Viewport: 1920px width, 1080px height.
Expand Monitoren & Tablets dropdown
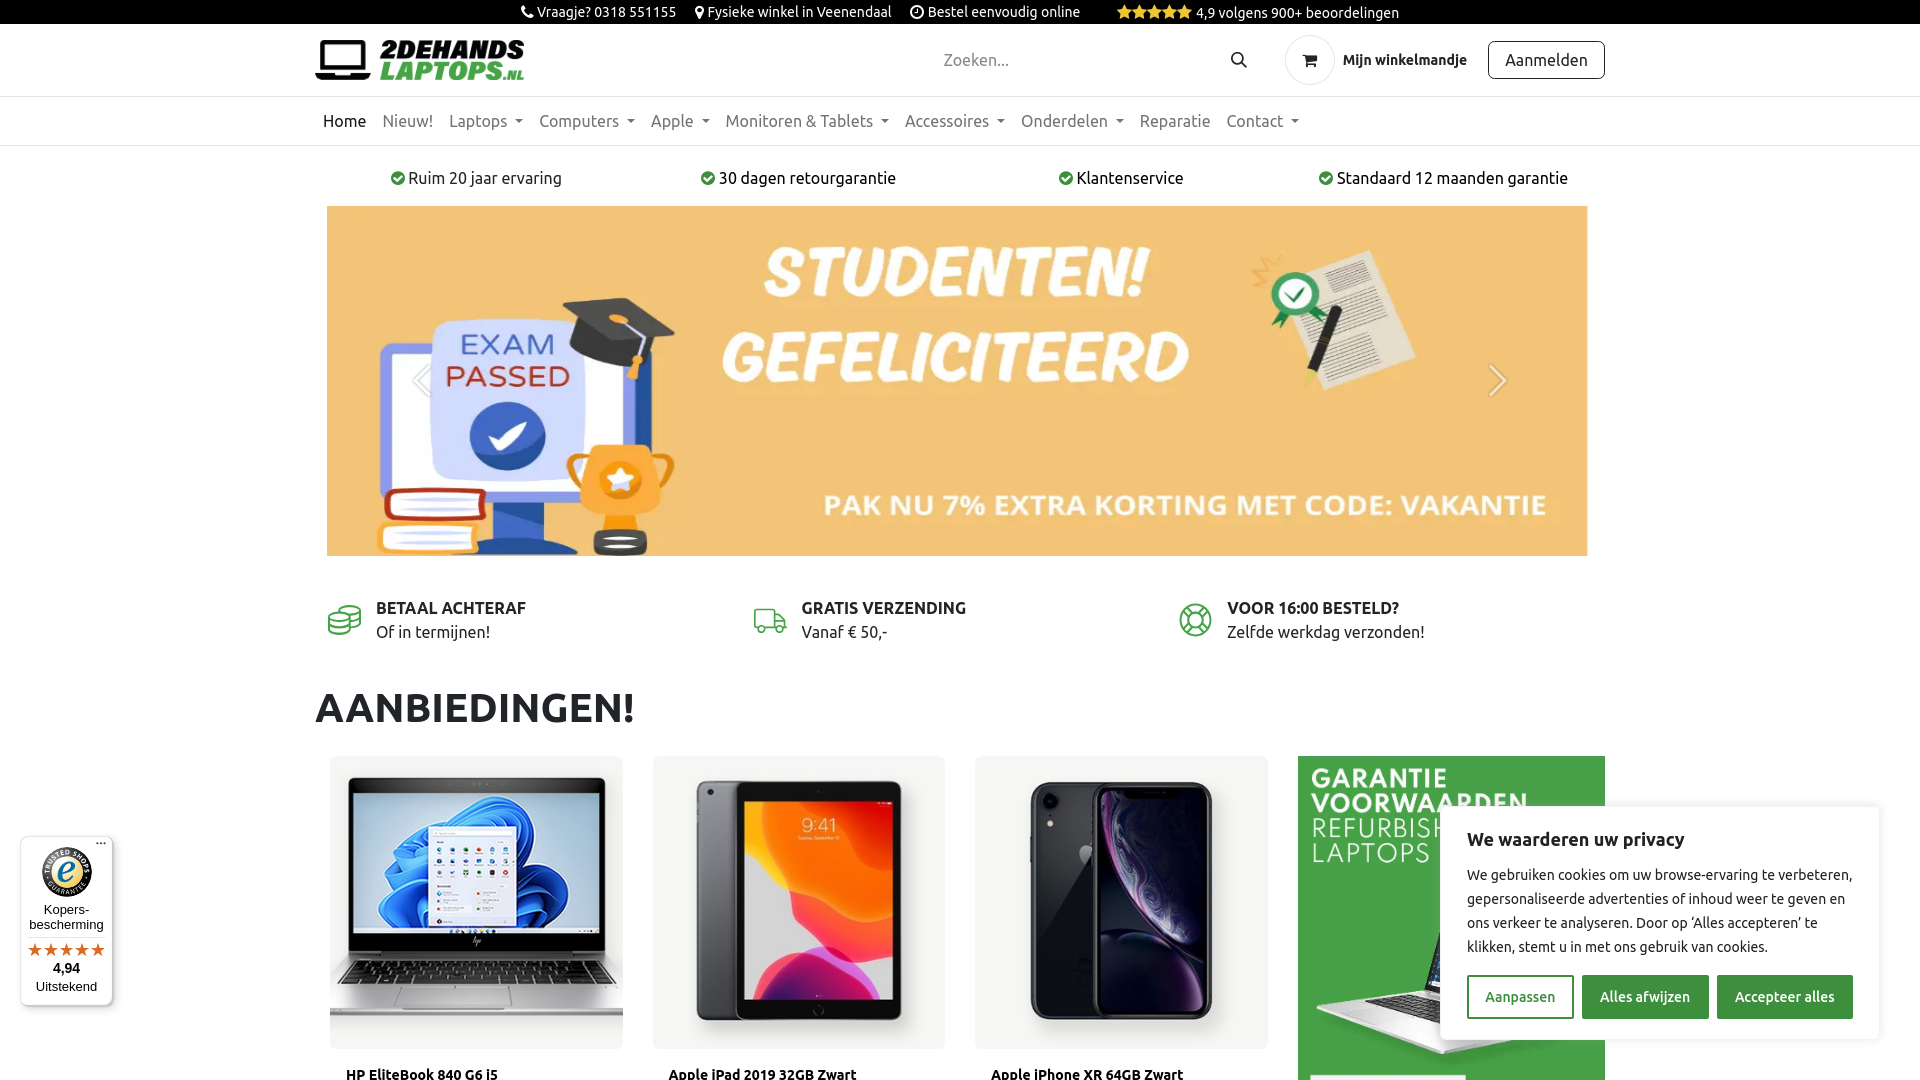click(806, 121)
